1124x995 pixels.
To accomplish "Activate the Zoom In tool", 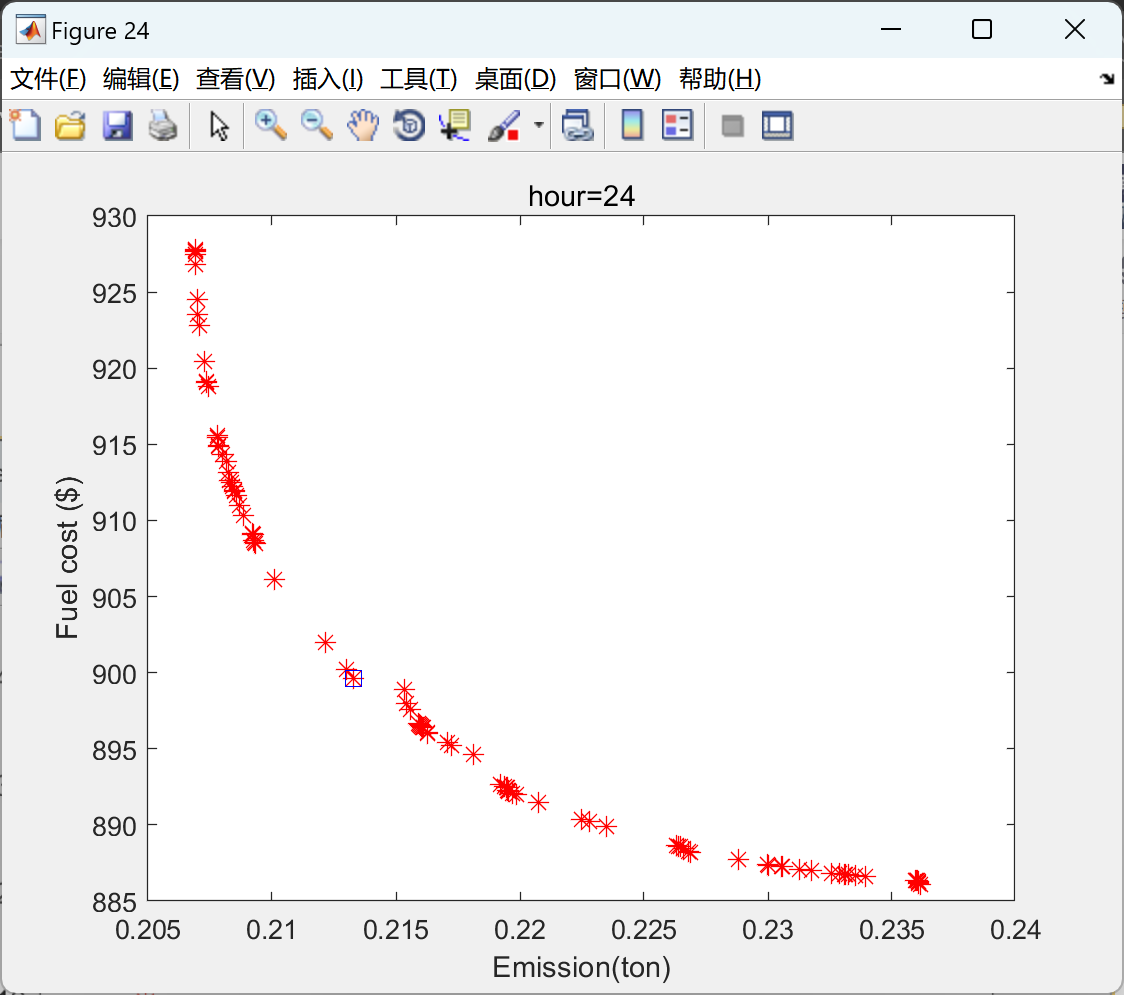I will [271, 125].
